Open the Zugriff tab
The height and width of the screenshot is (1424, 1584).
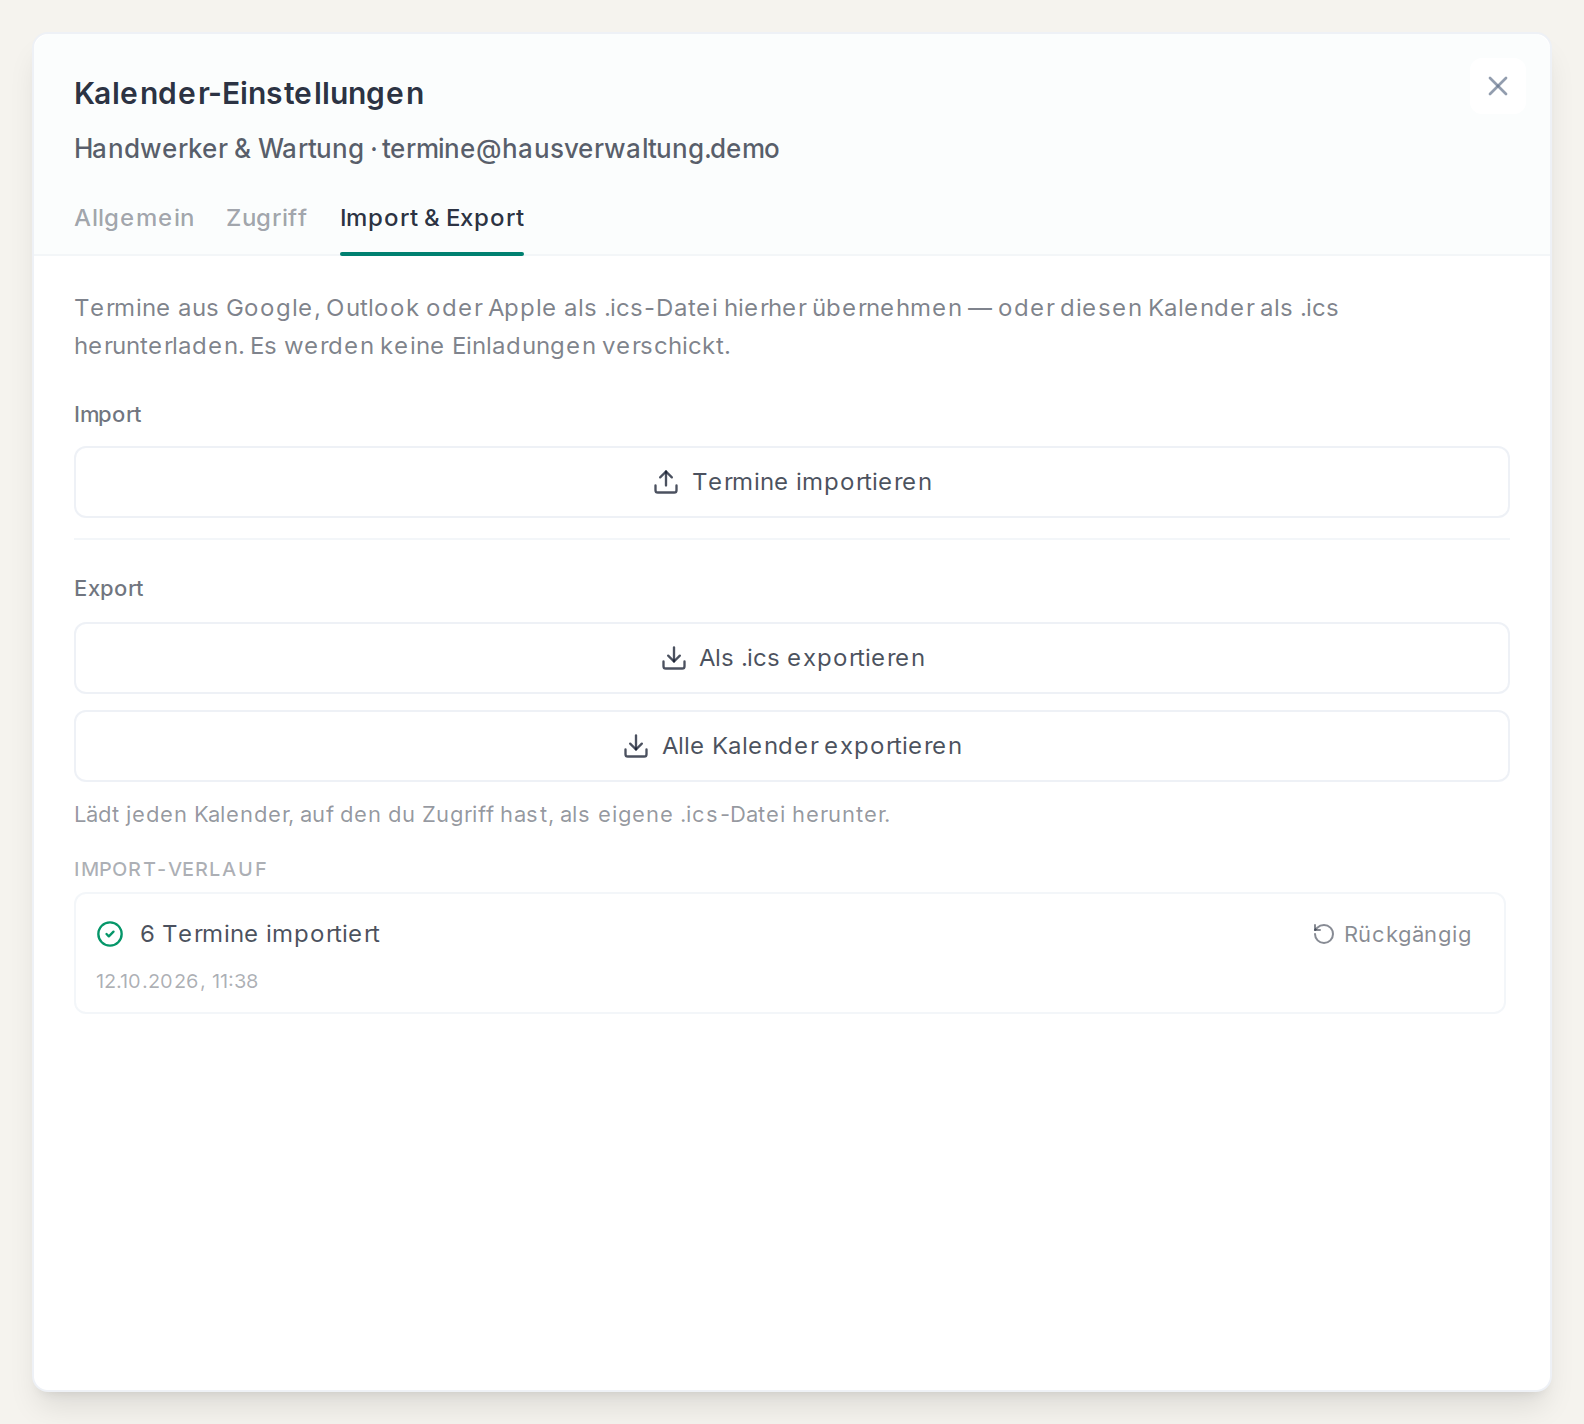pos(266,218)
